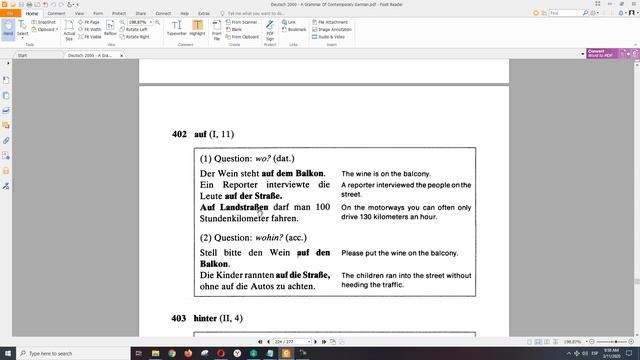Add a Bookmark
Image resolution: width=640 pixels, height=360 pixels.
[294, 29]
